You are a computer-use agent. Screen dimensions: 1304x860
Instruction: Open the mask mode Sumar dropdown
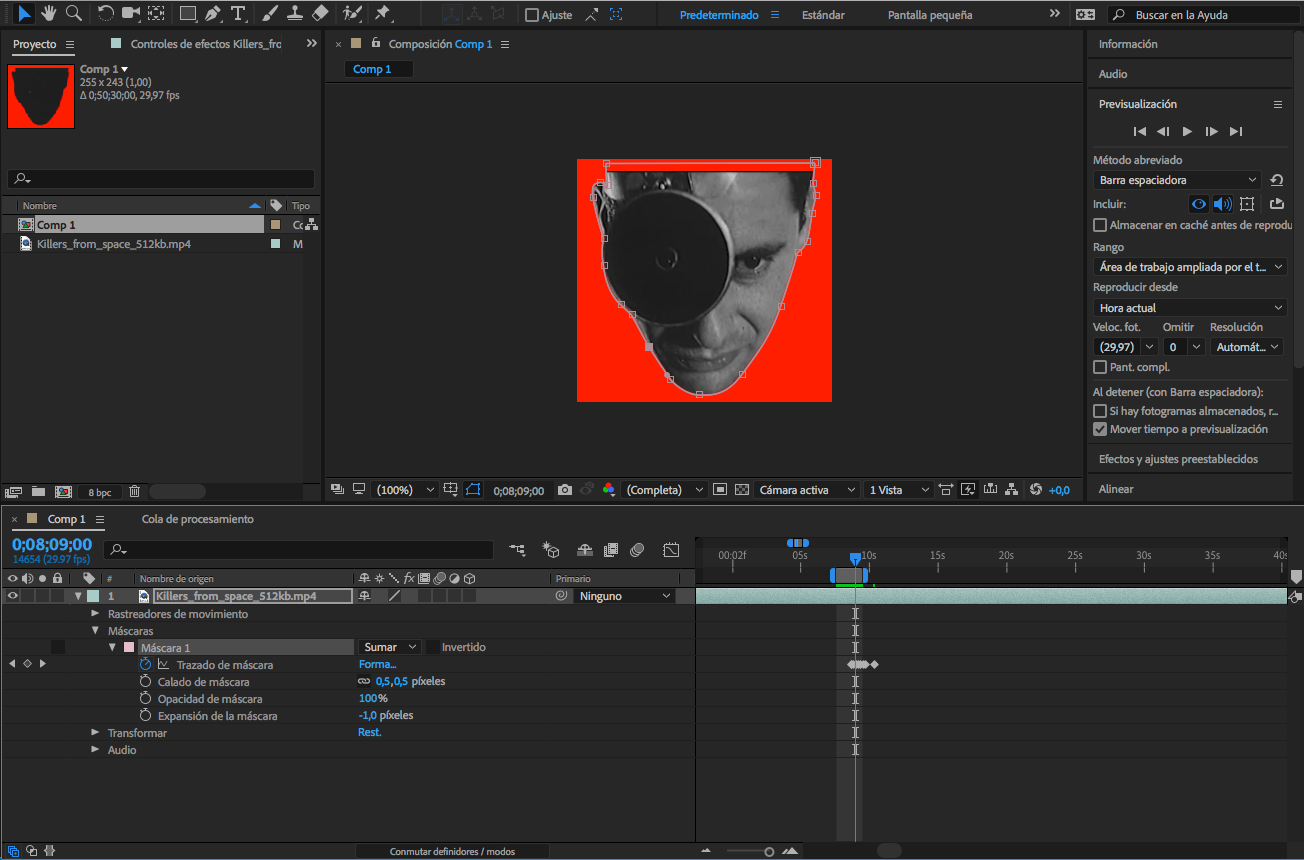[x=389, y=647]
